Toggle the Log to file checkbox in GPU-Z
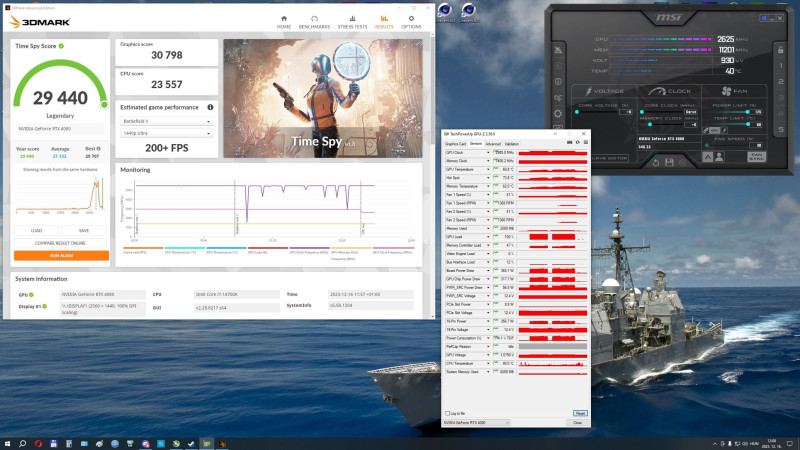This screenshot has width=800, height=450. (x=447, y=413)
